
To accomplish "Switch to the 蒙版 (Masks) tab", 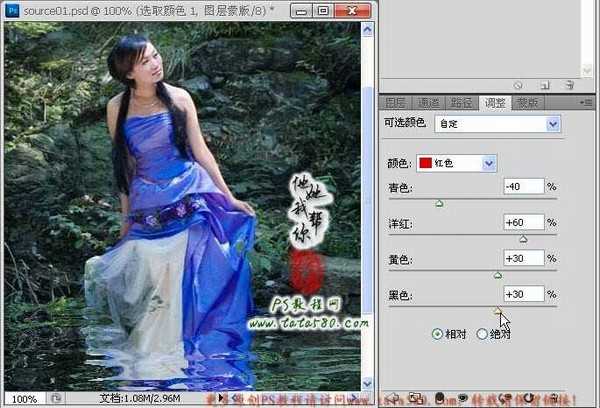I will (x=527, y=102).
